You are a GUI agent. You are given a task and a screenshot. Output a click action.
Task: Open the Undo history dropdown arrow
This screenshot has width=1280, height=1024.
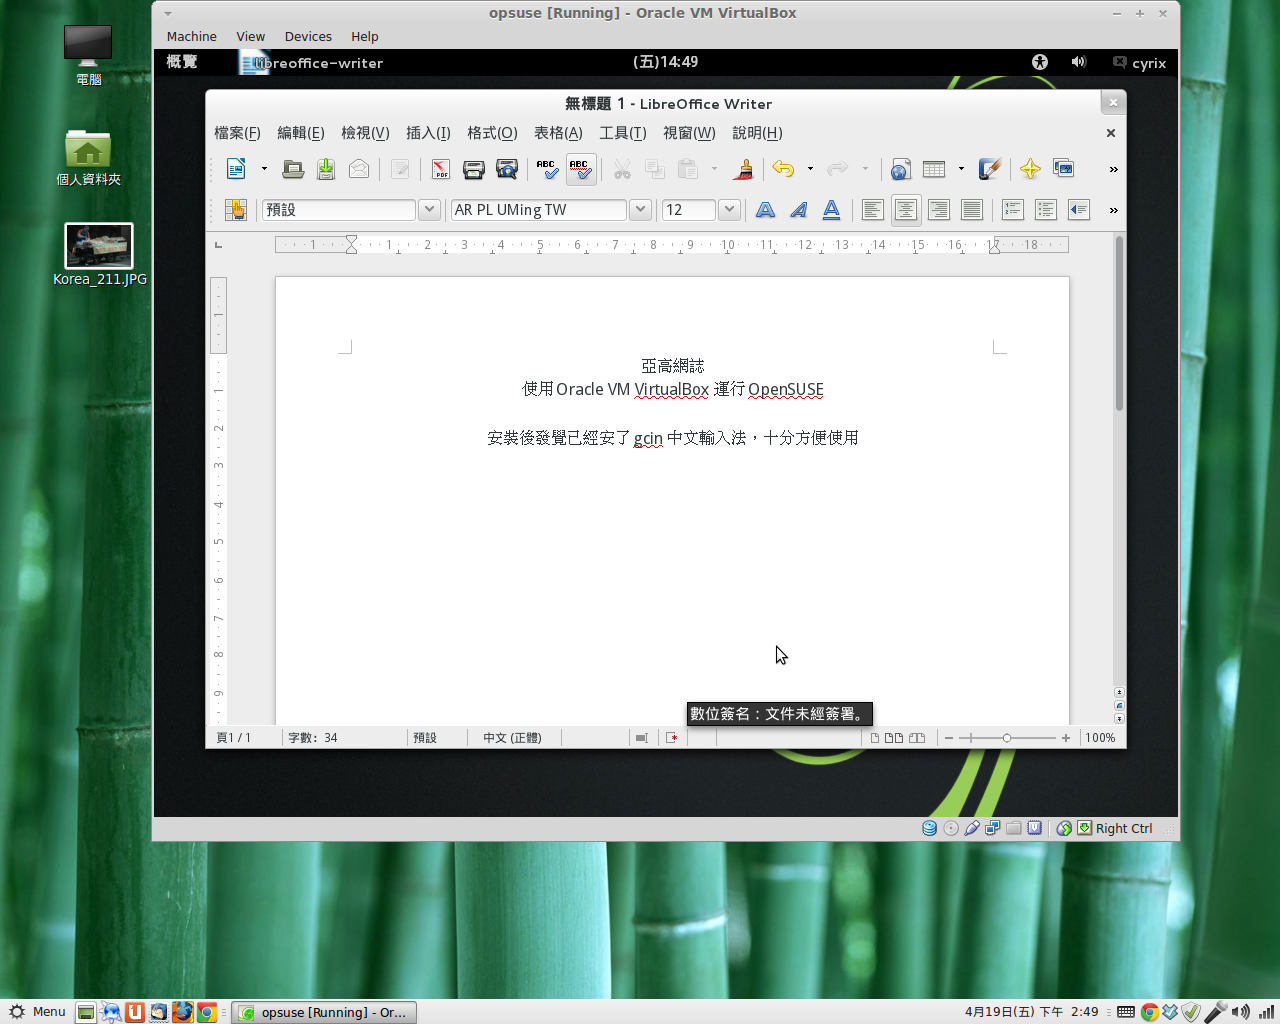coord(810,169)
